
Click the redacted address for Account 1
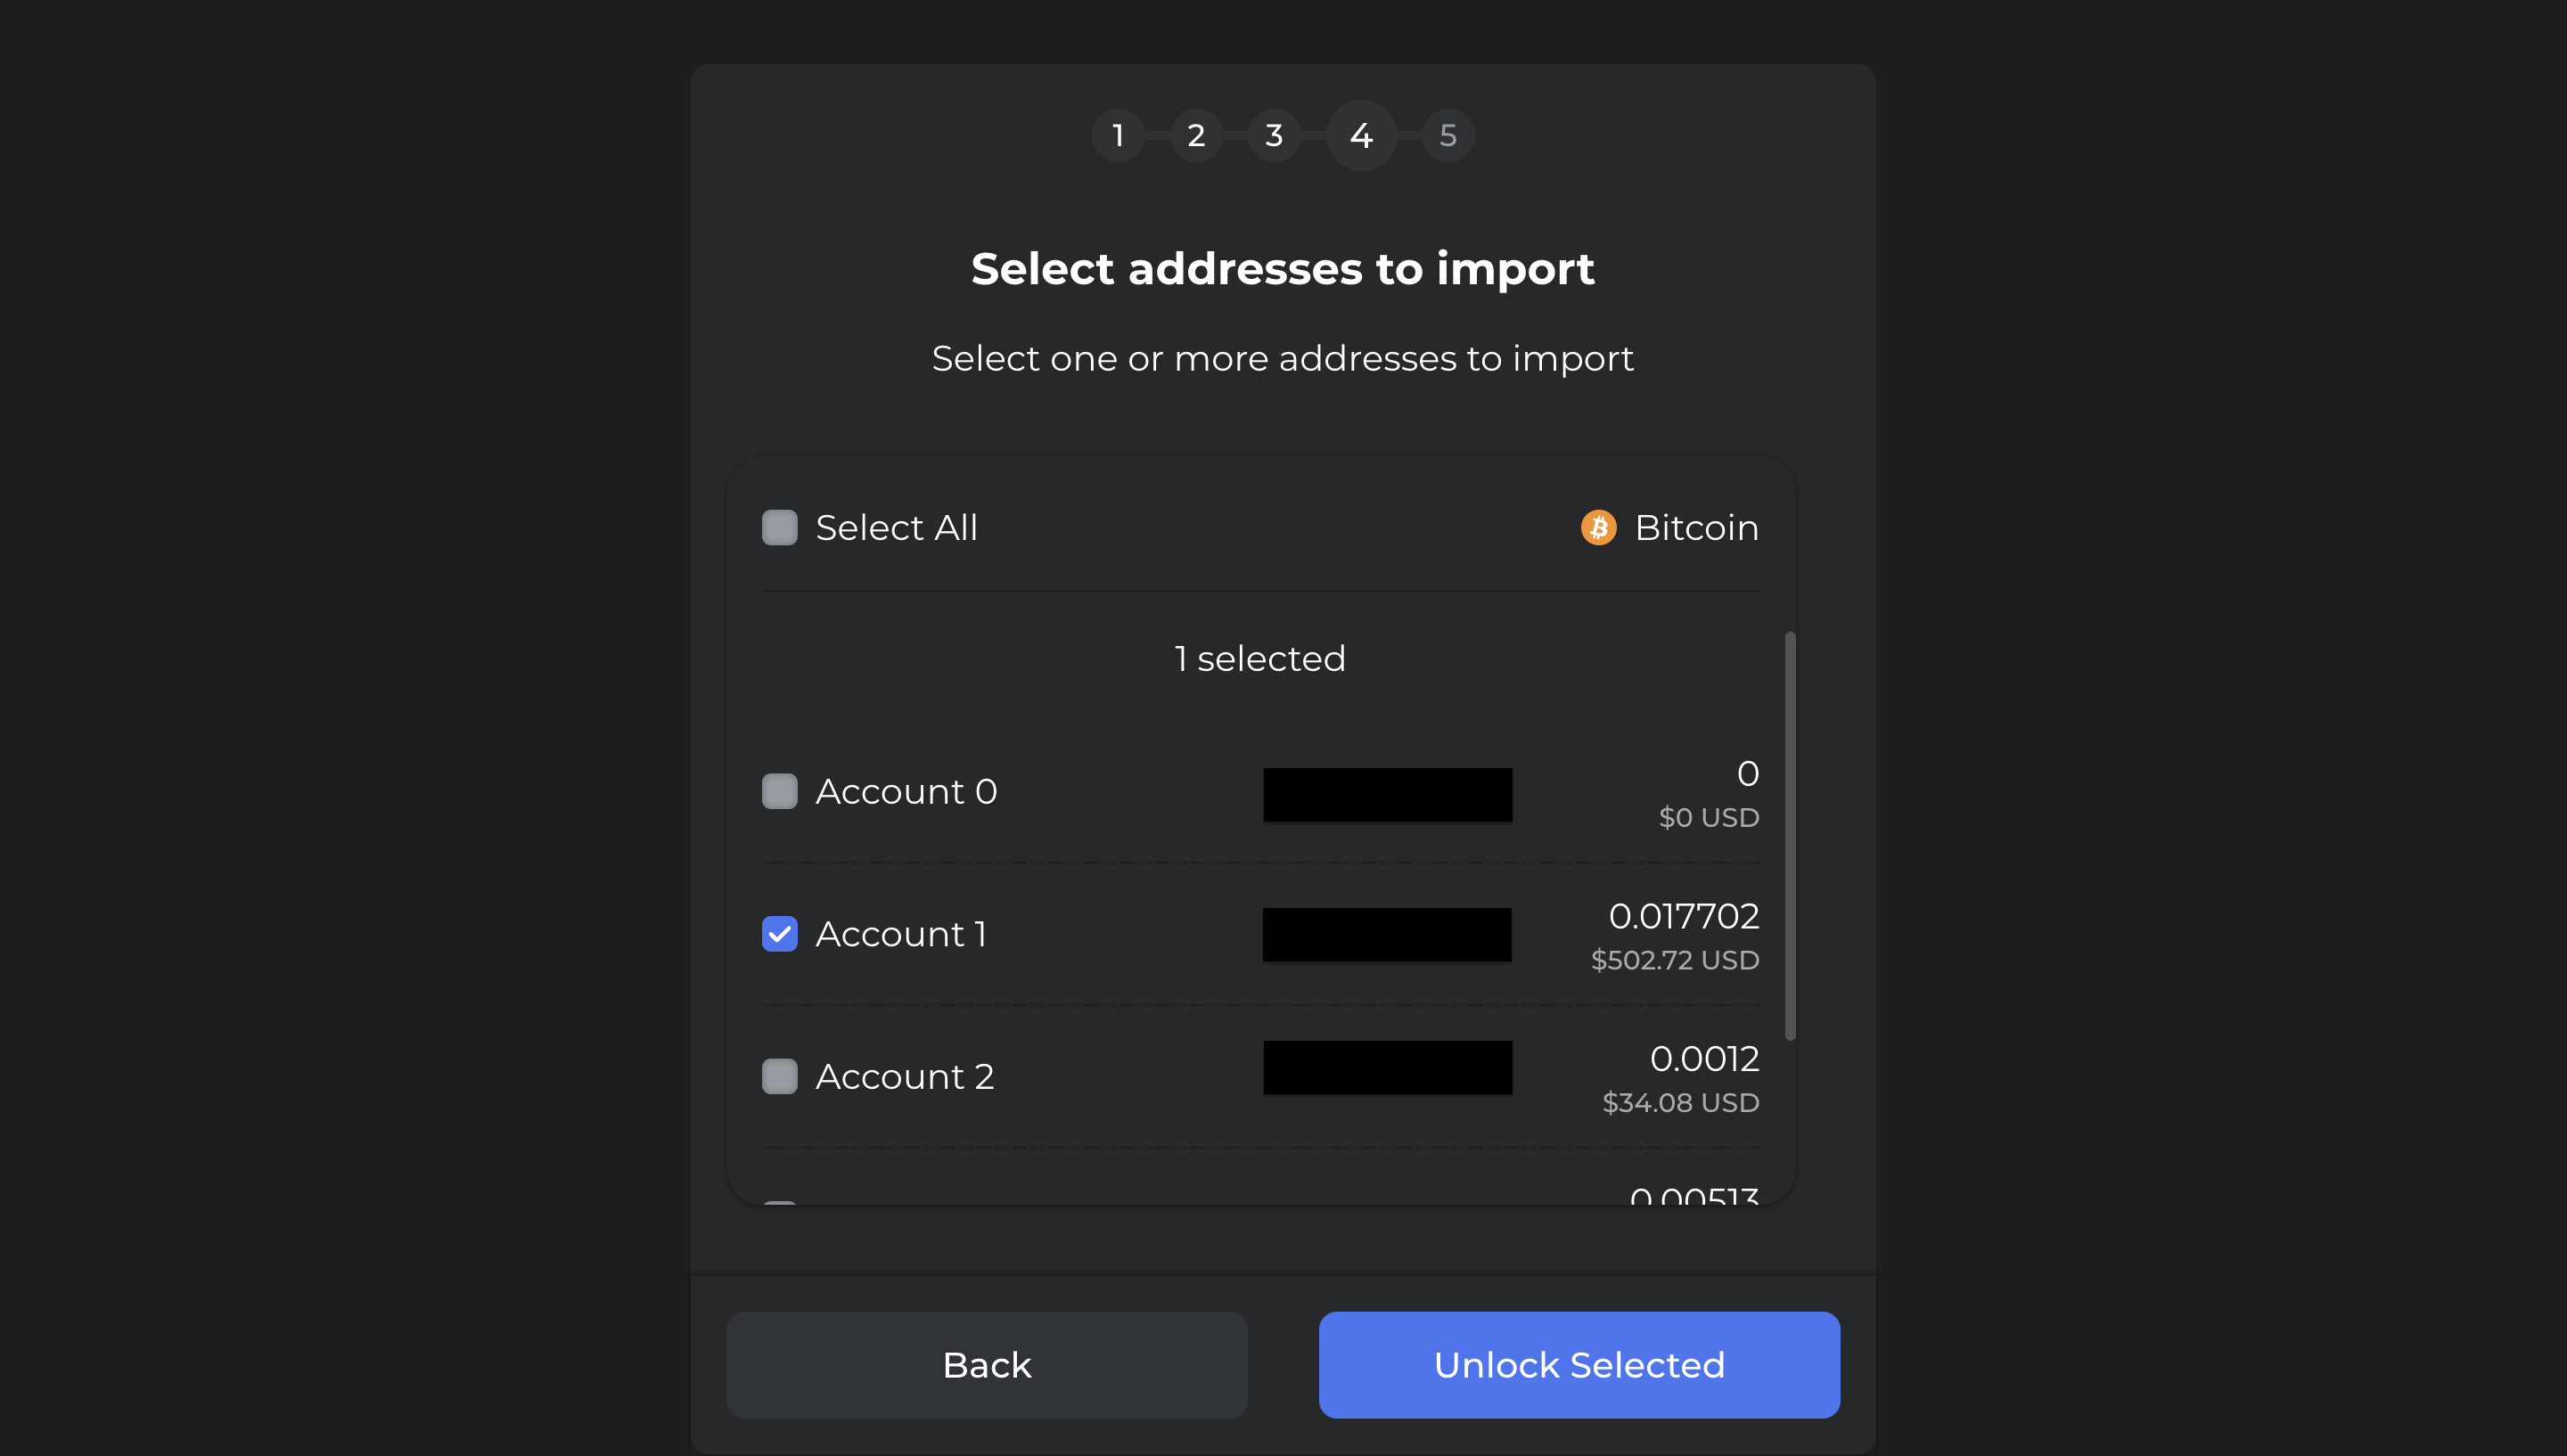coord(1386,935)
